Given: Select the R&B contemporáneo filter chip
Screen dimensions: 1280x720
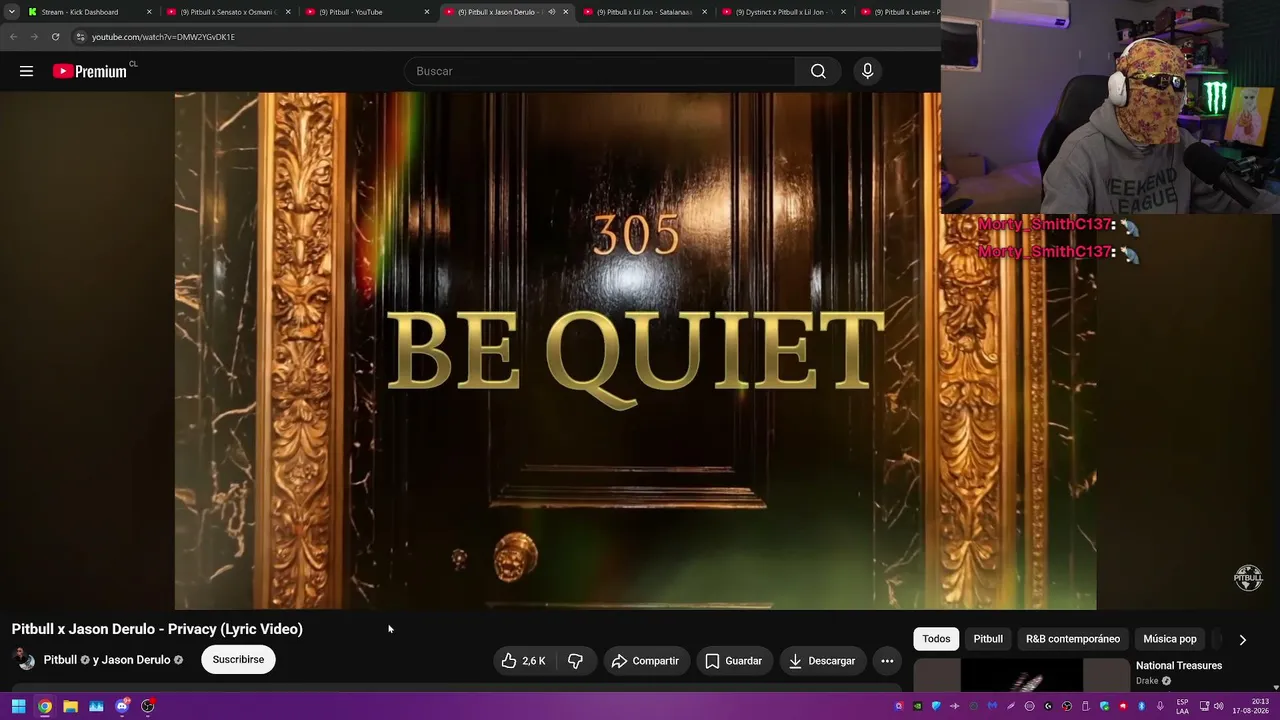Looking at the screenshot, I should click(1073, 639).
